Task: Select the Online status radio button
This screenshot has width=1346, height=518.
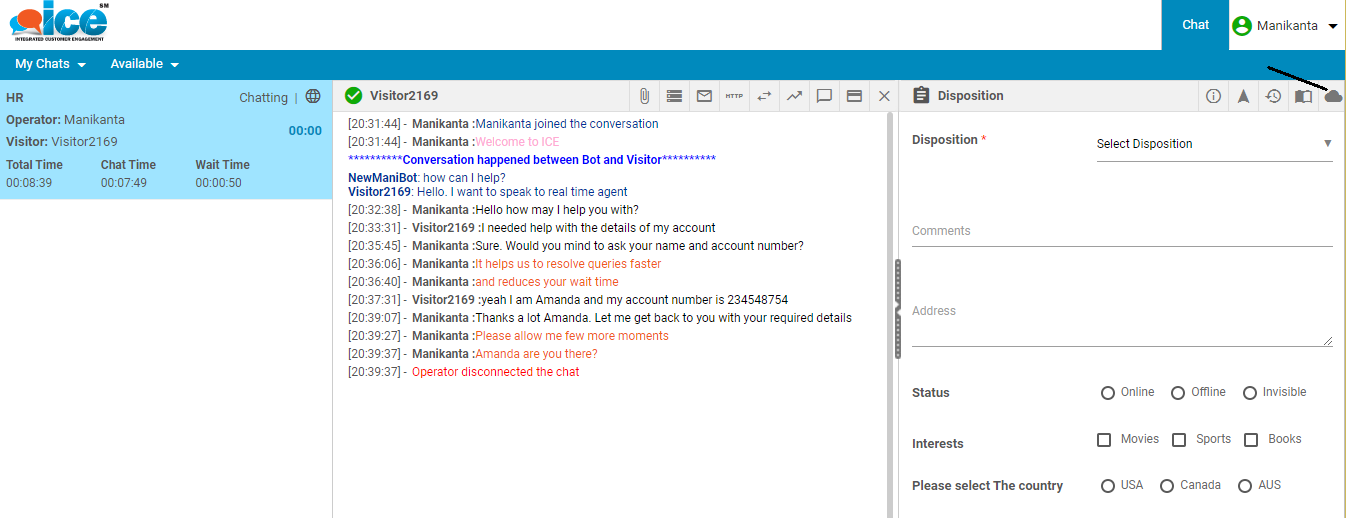Action: [x=1108, y=393]
